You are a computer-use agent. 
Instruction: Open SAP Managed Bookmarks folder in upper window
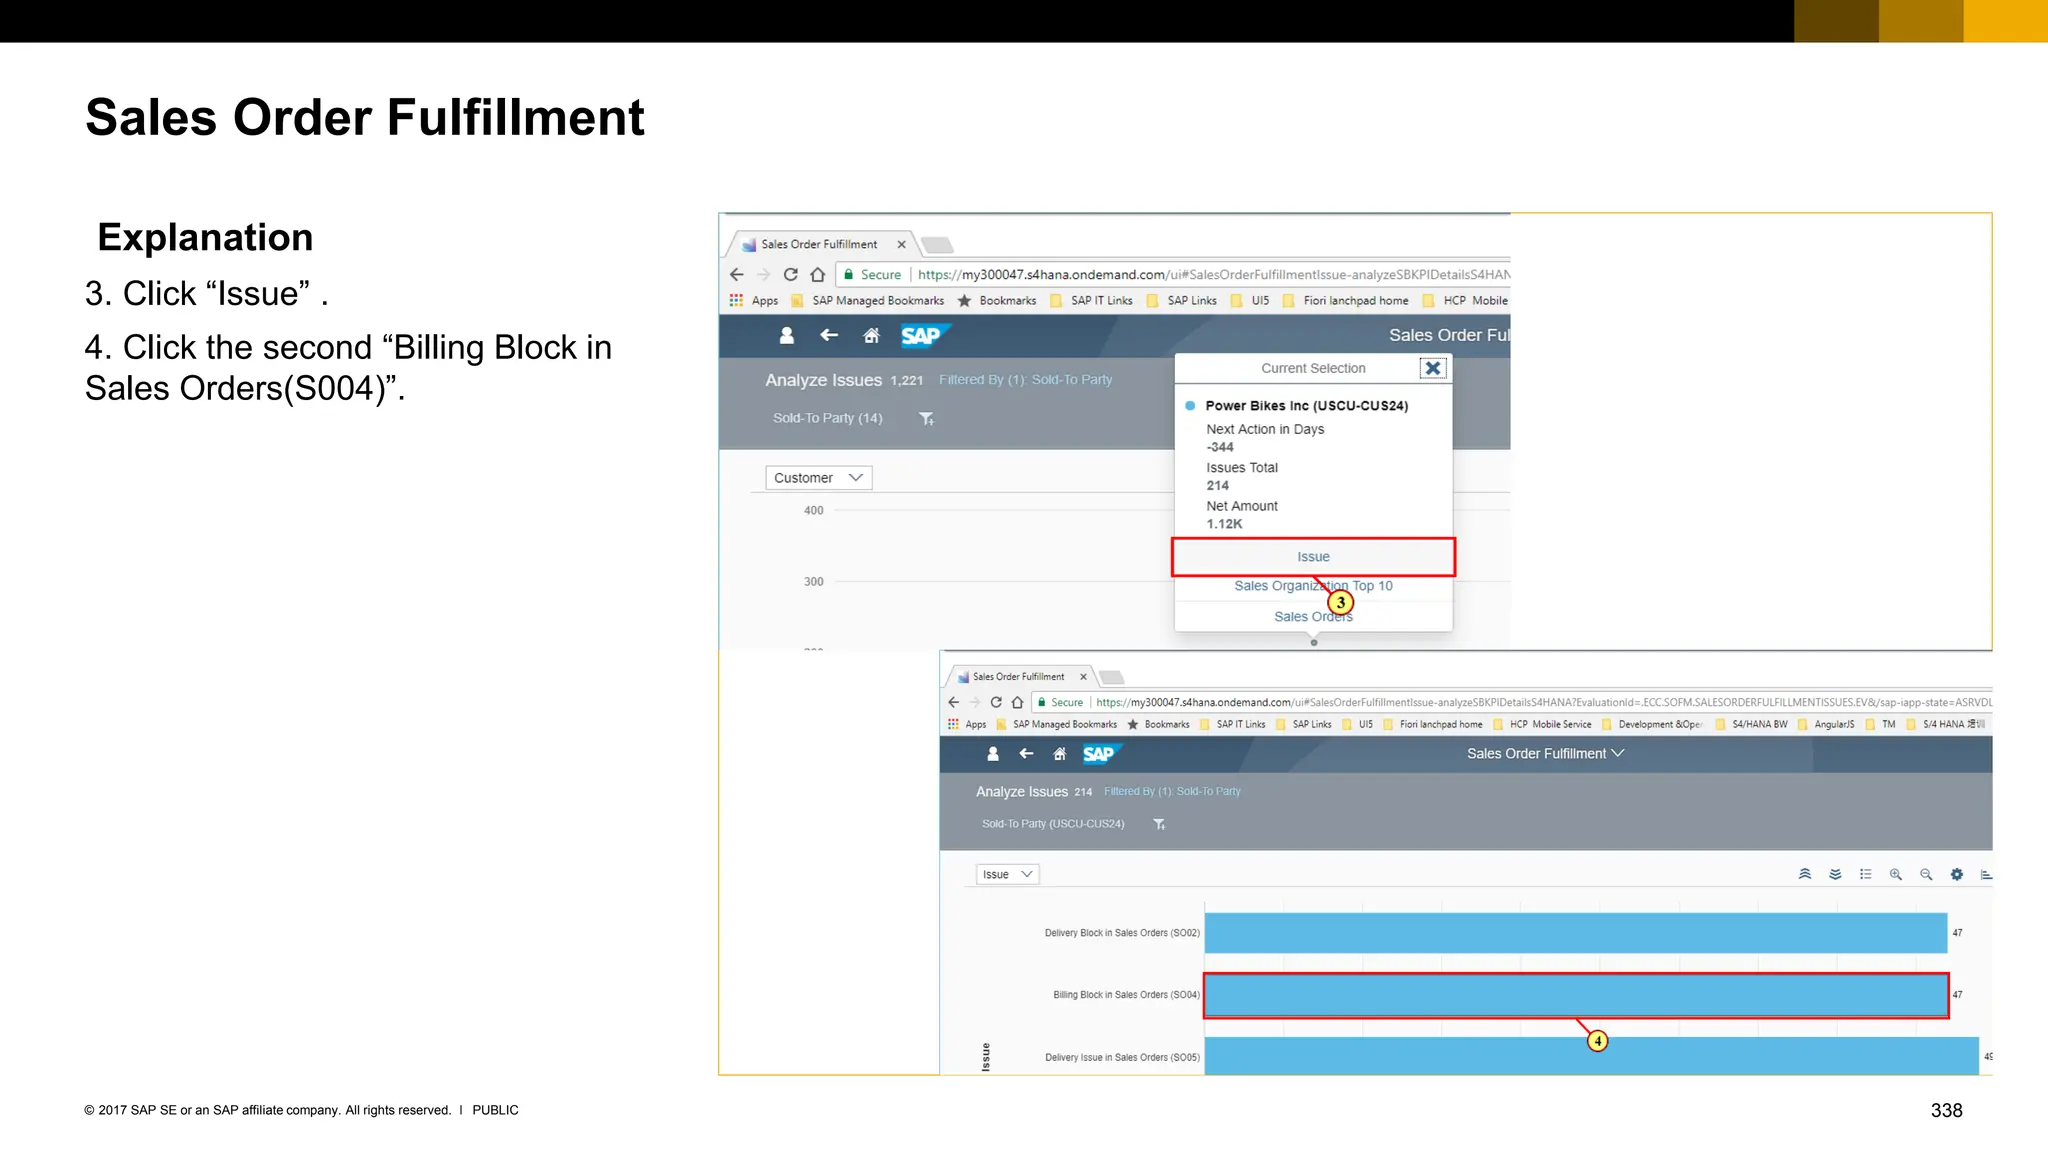[x=868, y=300]
